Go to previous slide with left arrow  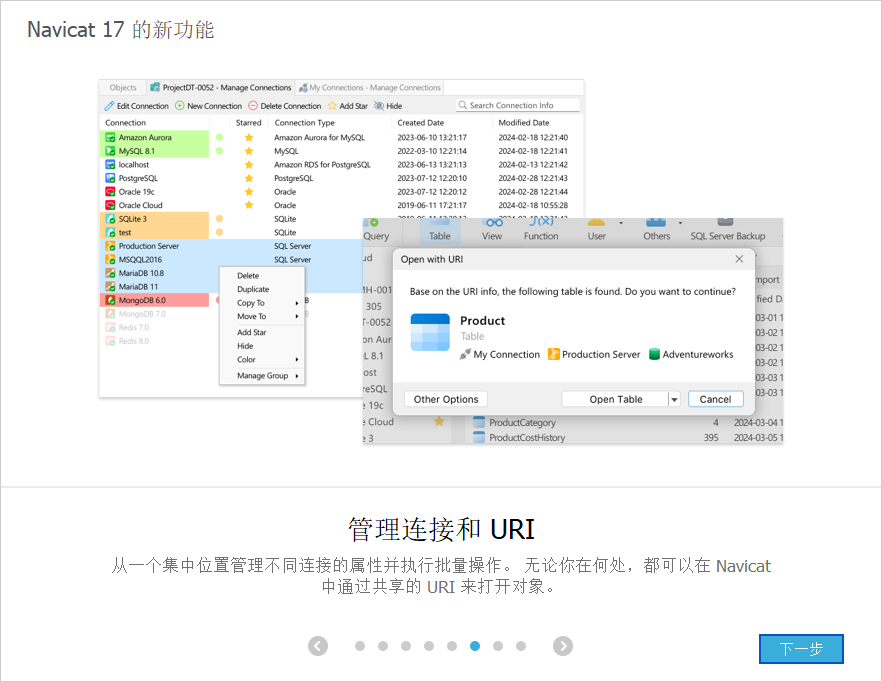click(x=318, y=646)
